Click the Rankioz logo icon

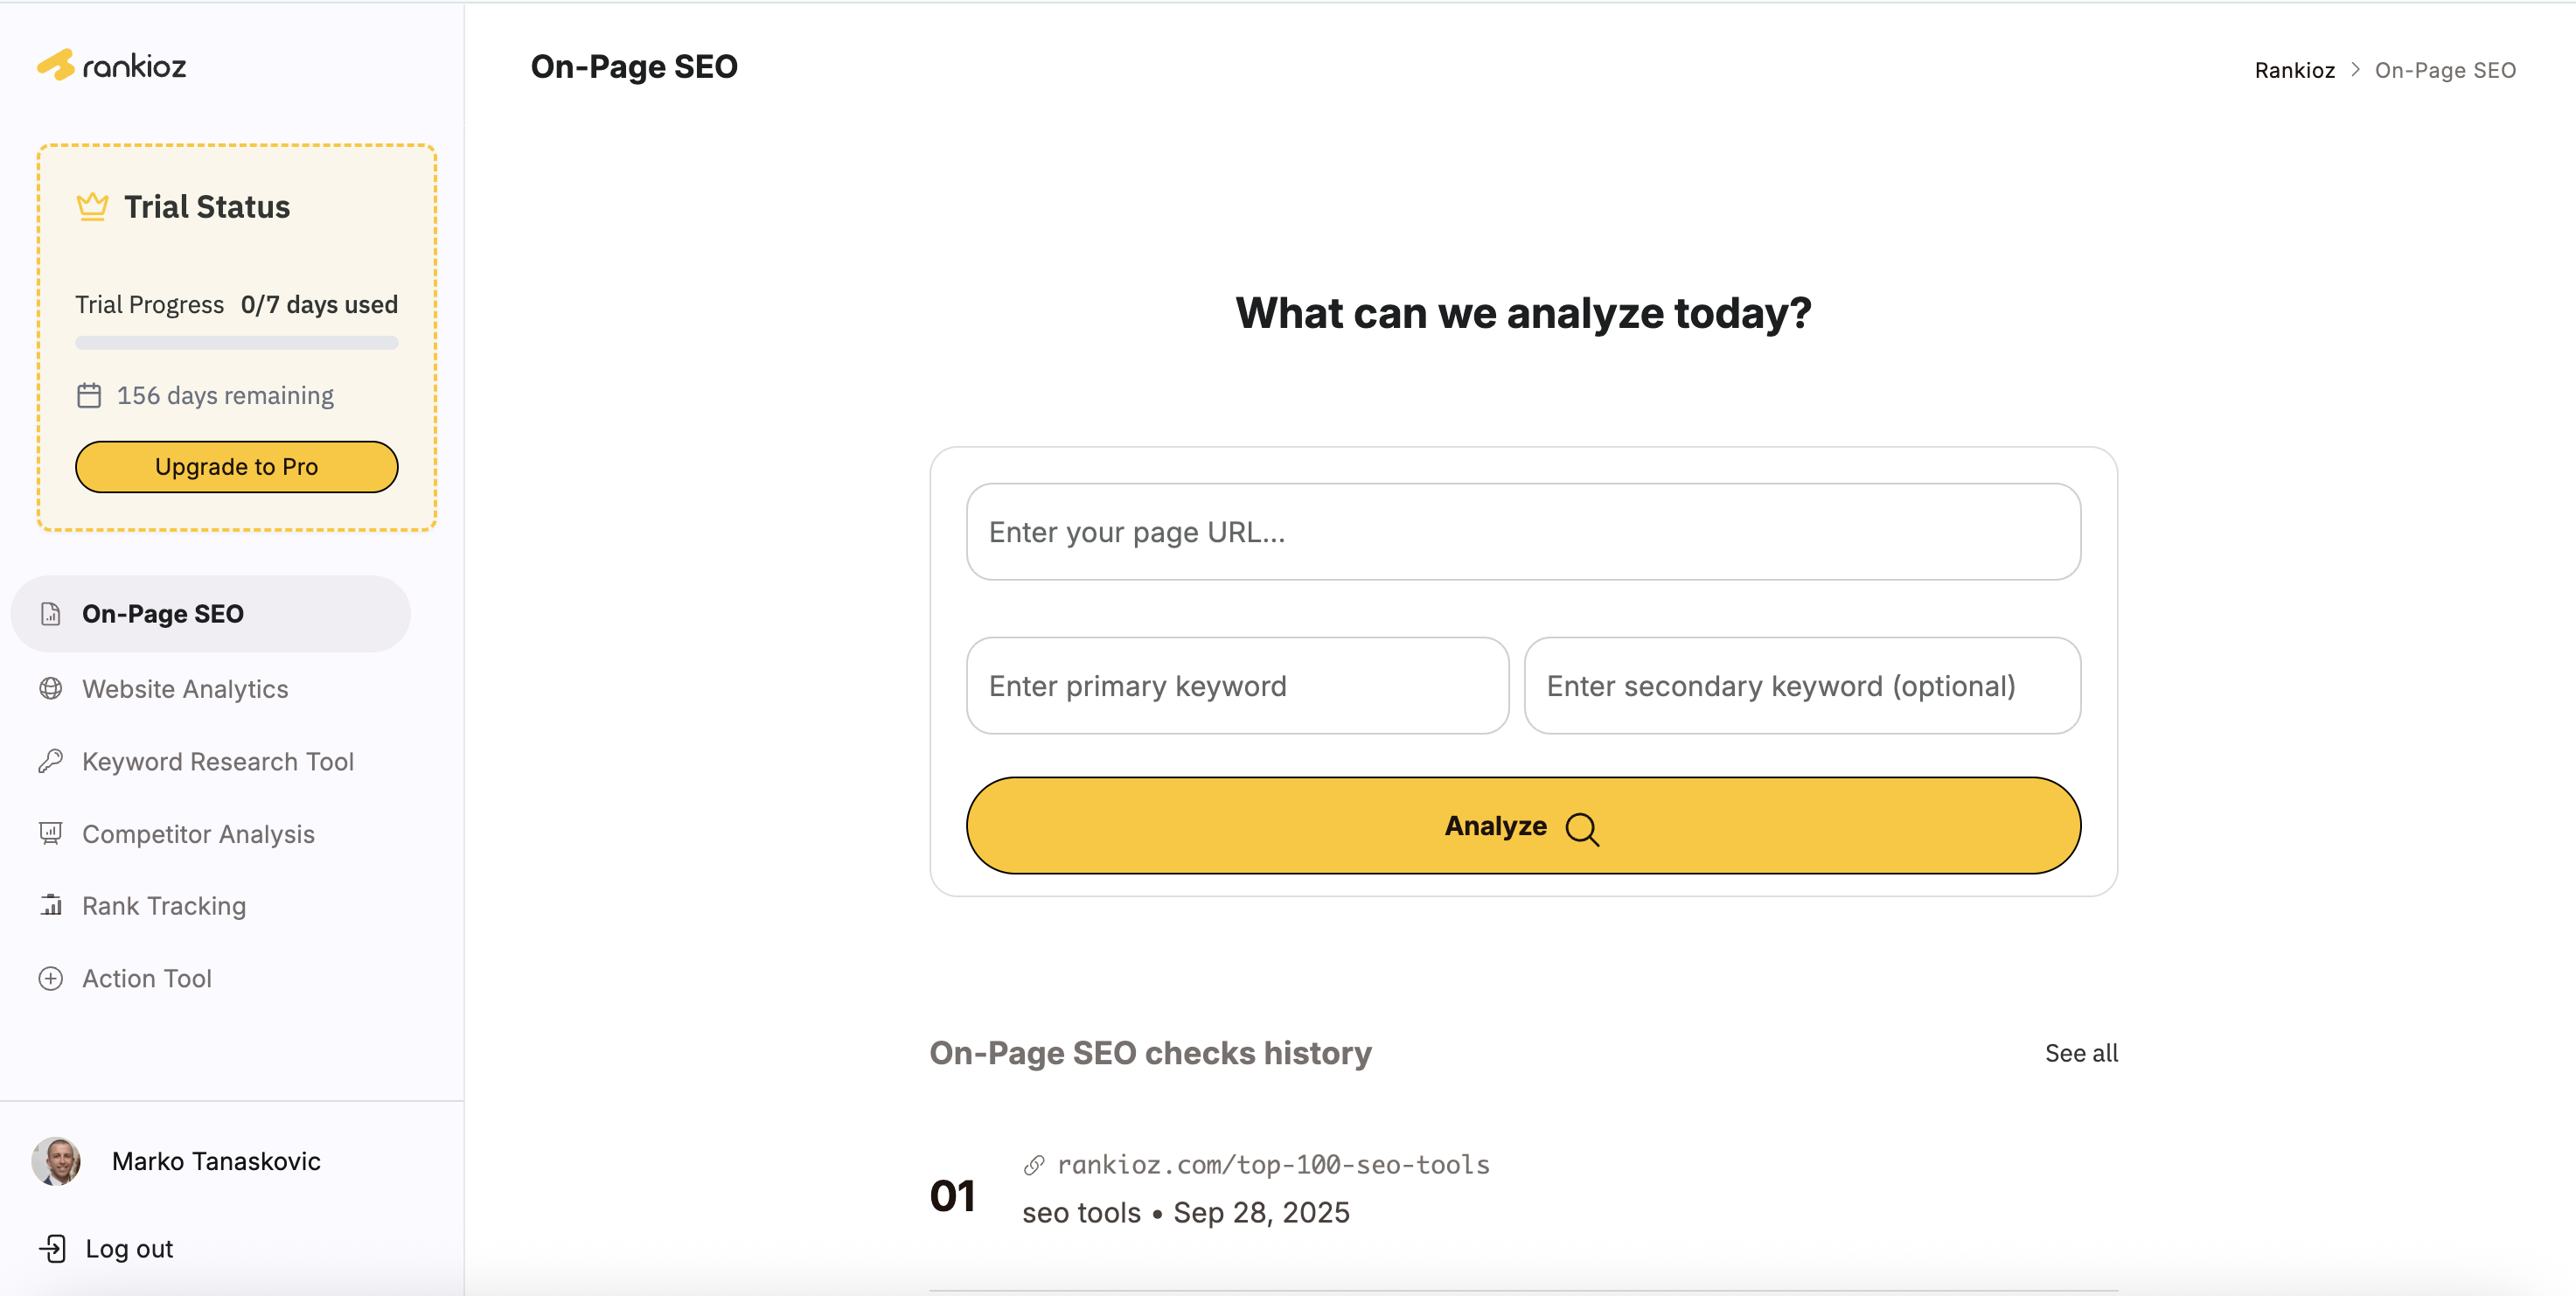[x=56, y=65]
